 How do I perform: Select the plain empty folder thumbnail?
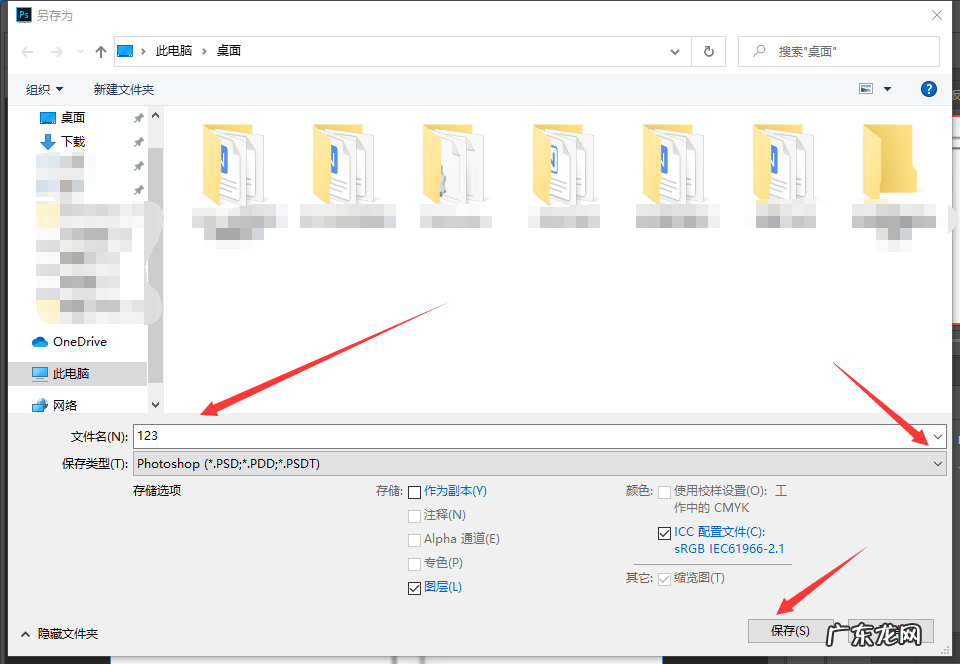click(x=890, y=162)
